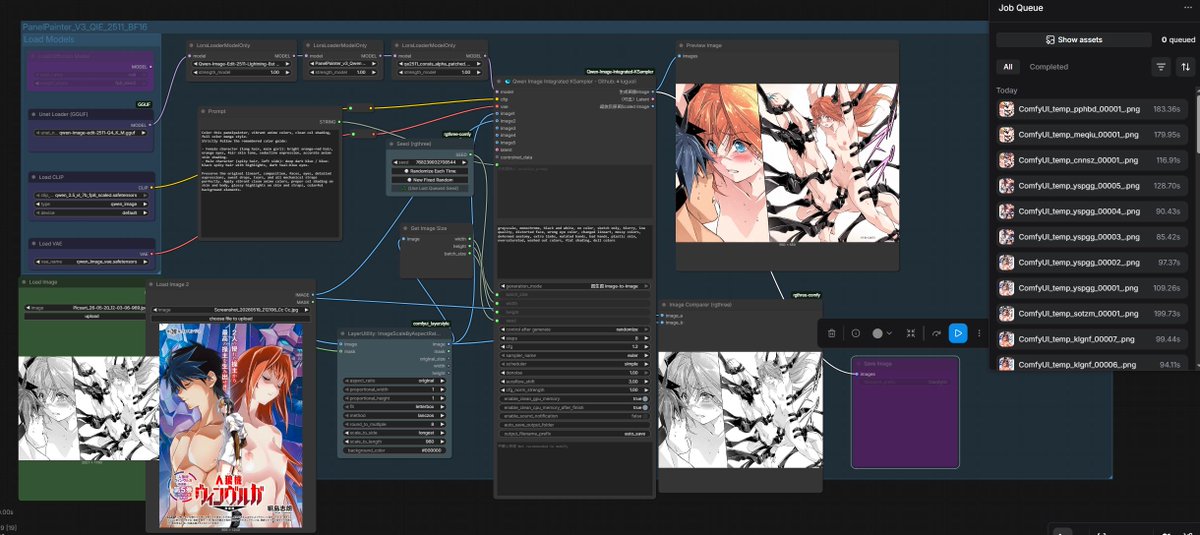This screenshot has height=535, width=1200.
Task: Open the job queue filter icon
Action: [1161, 67]
